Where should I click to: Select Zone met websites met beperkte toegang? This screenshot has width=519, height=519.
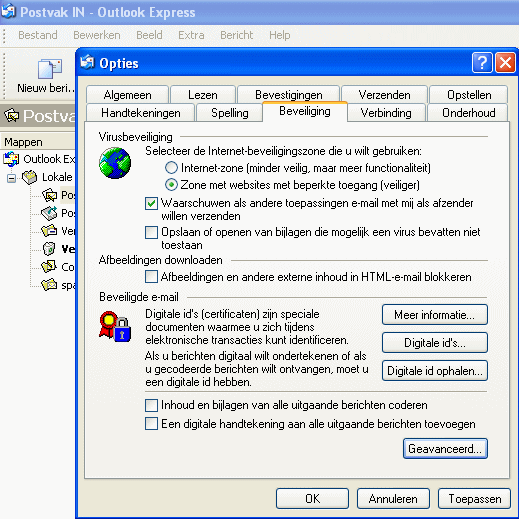(171, 185)
